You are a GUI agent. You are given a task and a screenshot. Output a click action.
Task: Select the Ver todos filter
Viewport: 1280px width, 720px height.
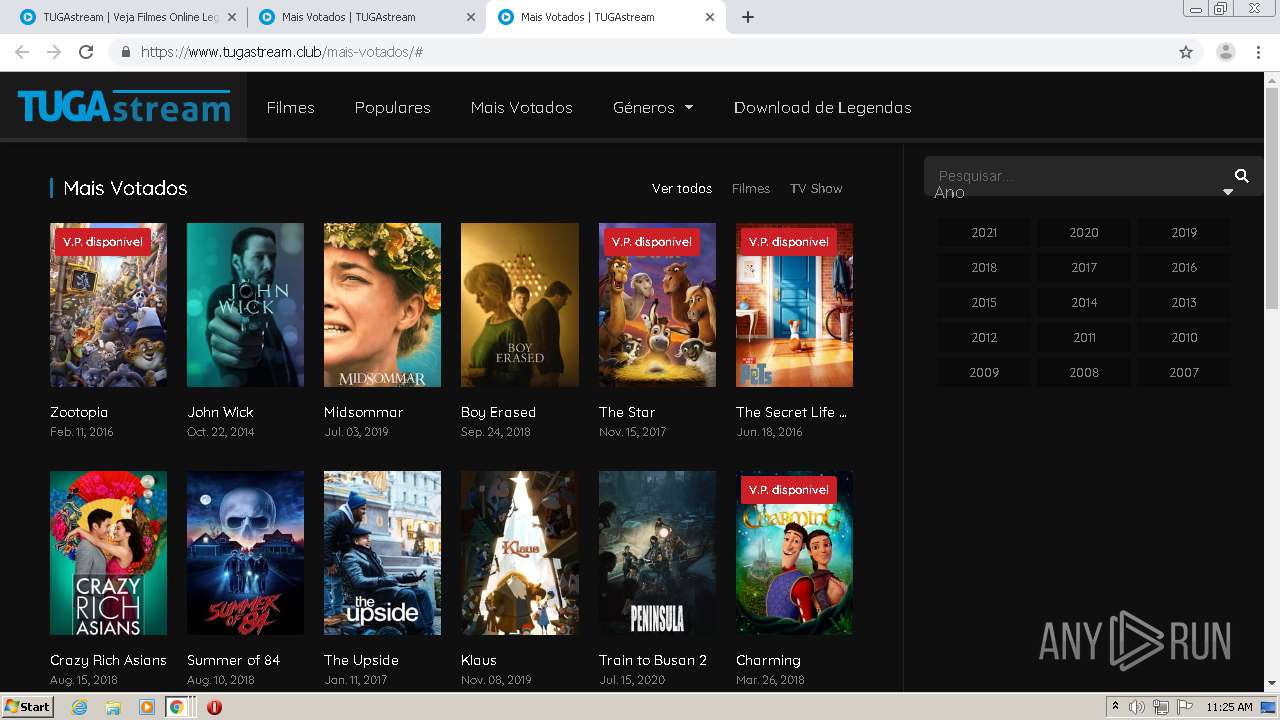pos(682,188)
